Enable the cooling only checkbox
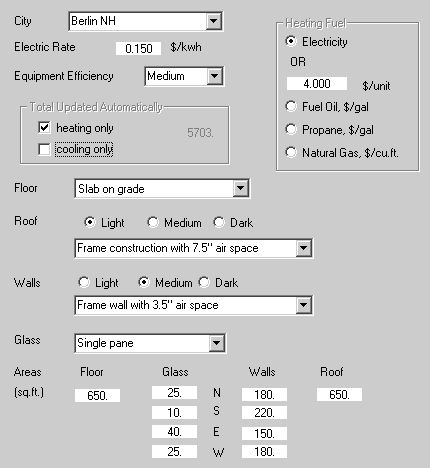The image size is (430, 468). click(x=44, y=149)
